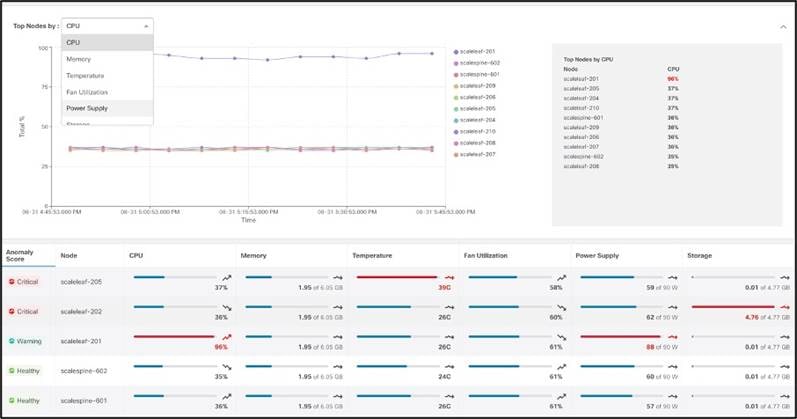Select Fan Utilization option in dropdown list

pyautogui.click(x=107, y=92)
